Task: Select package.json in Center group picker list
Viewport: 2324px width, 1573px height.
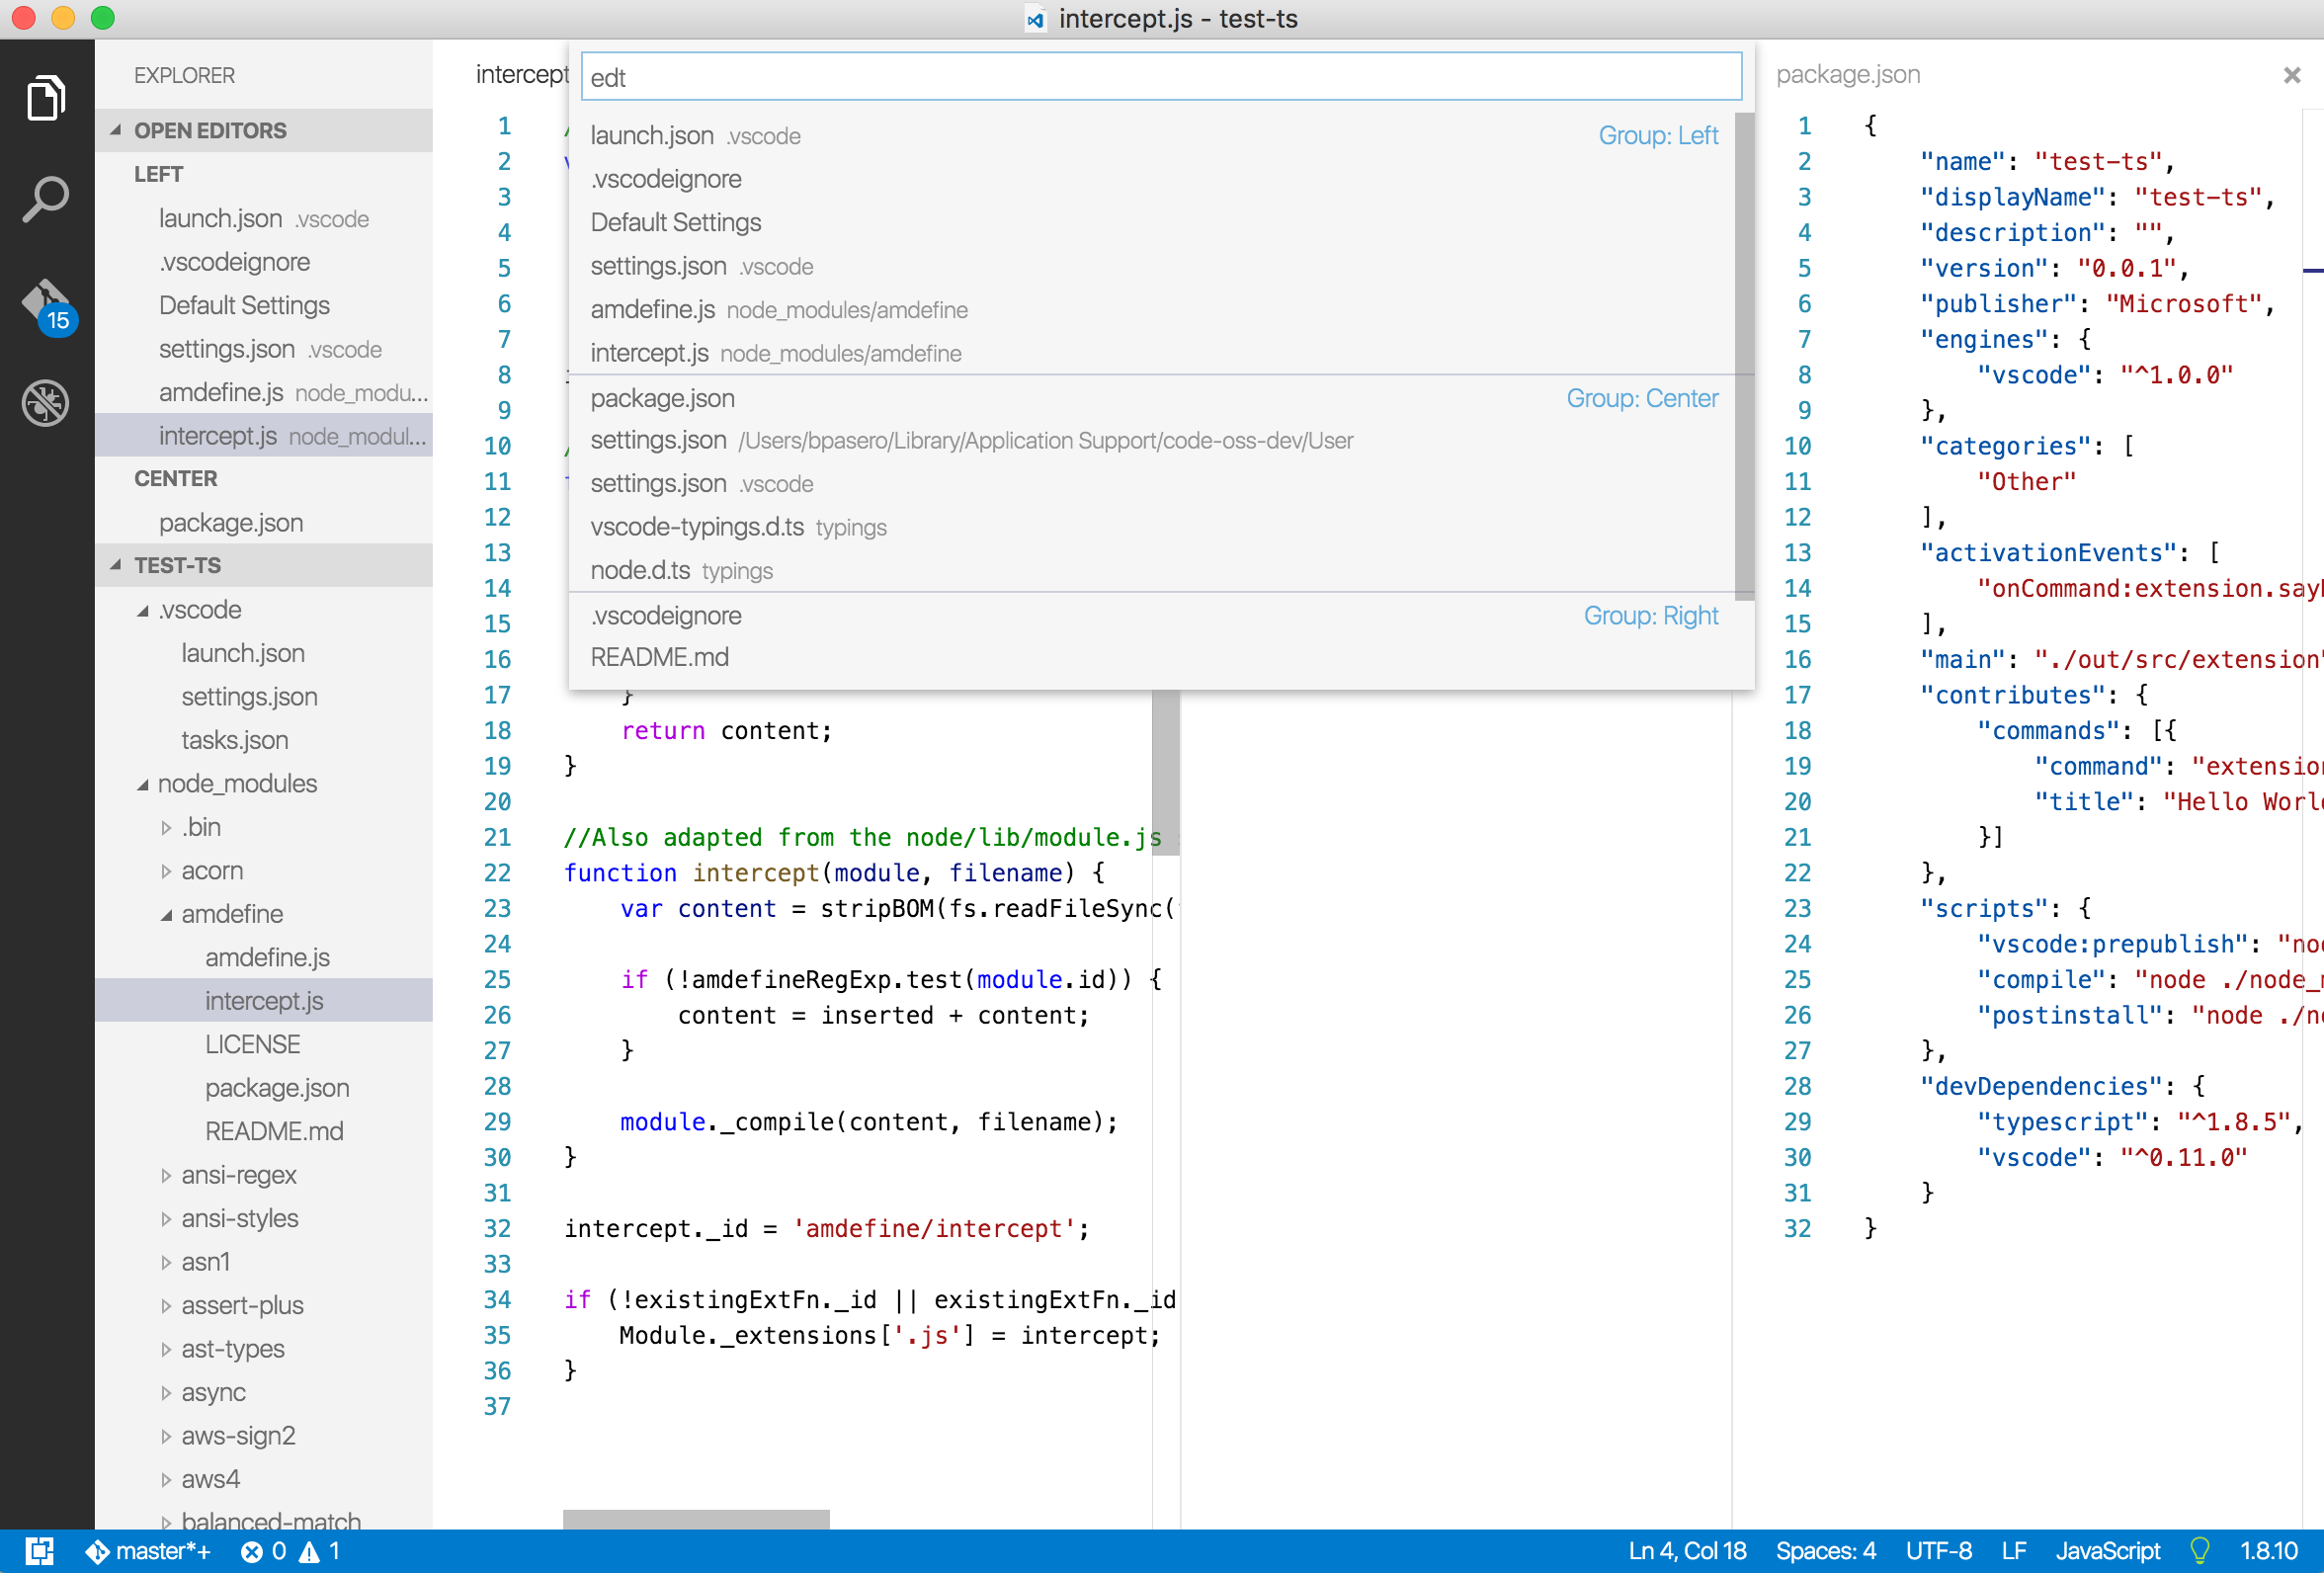Action: pyautogui.click(x=662, y=398)
